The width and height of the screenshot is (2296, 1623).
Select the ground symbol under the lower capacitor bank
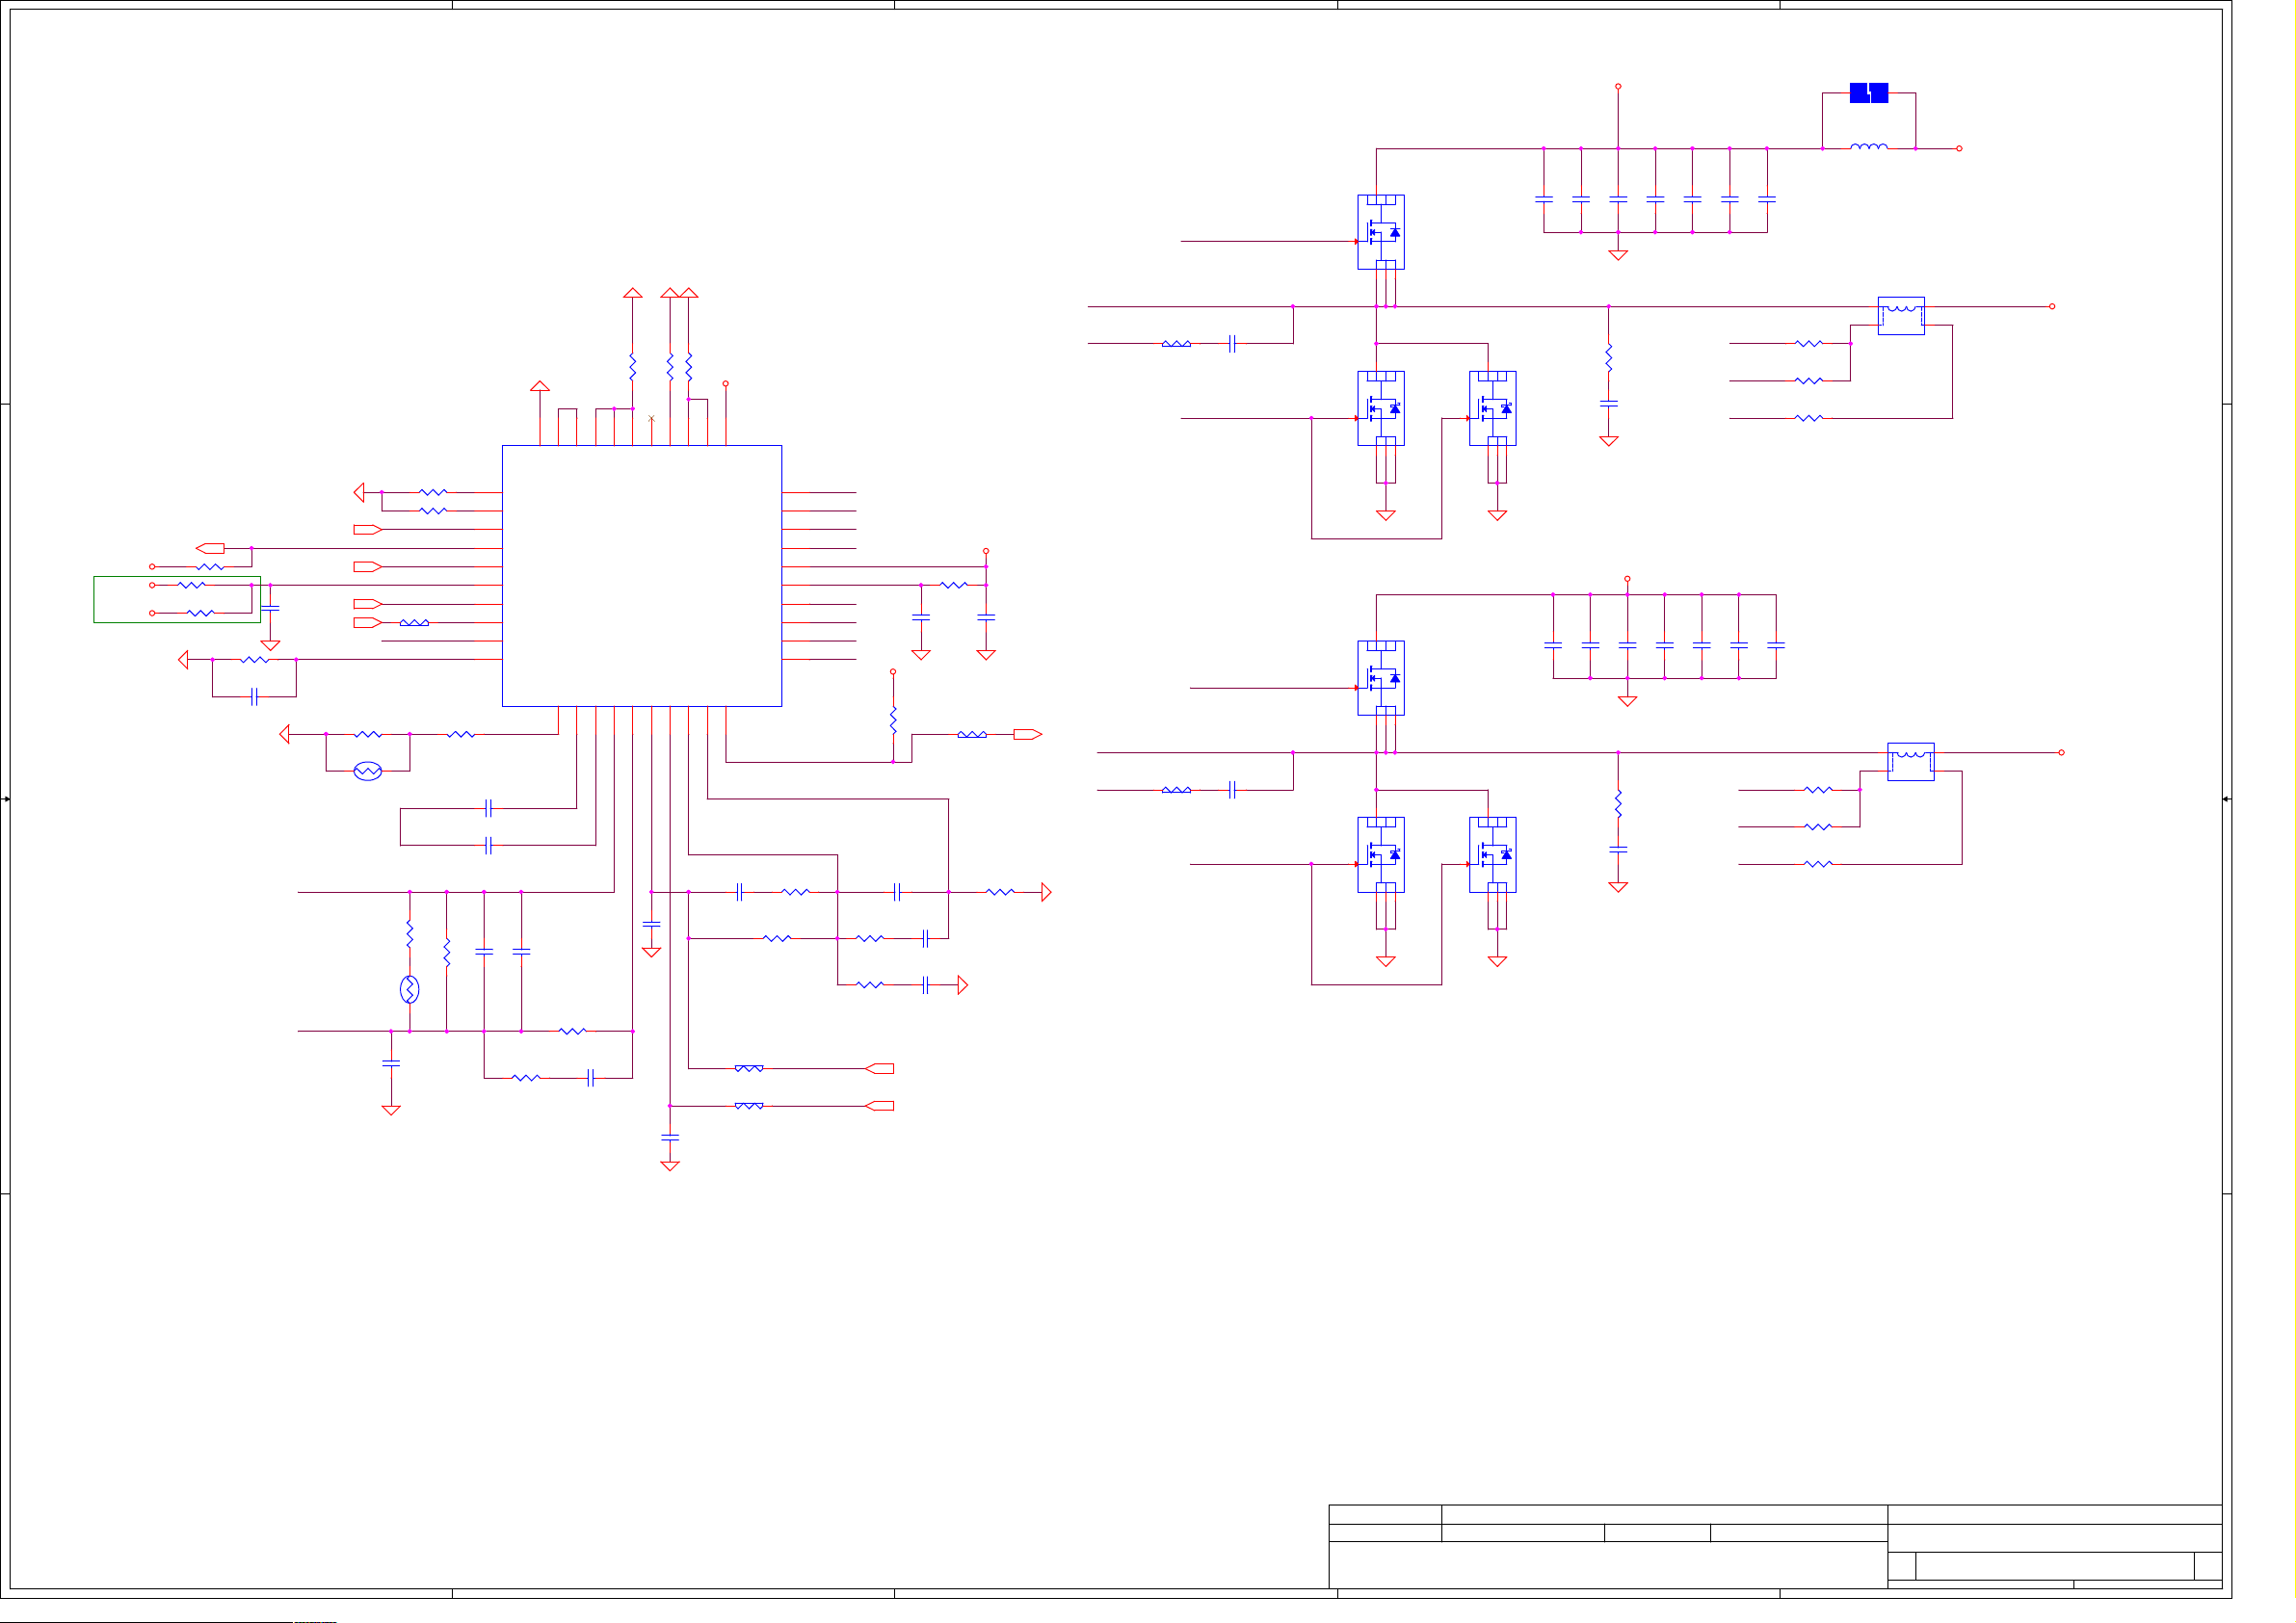coord(1627,701)
